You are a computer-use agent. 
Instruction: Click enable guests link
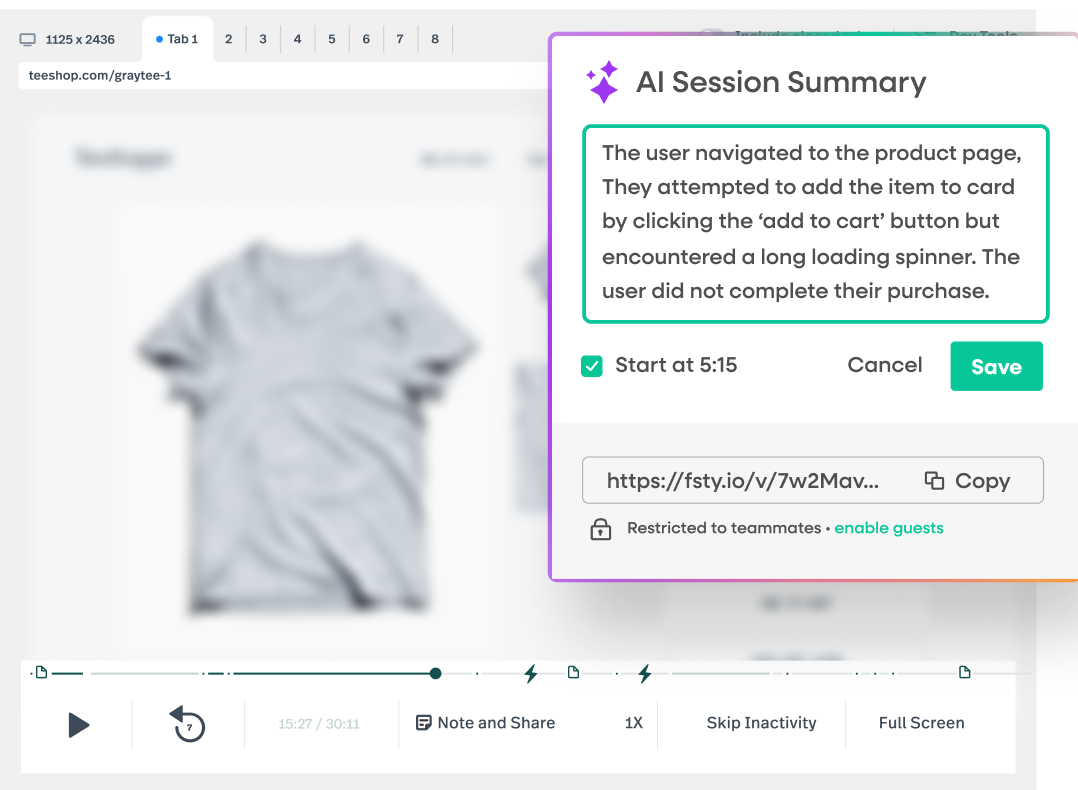(x=889, y=528)
